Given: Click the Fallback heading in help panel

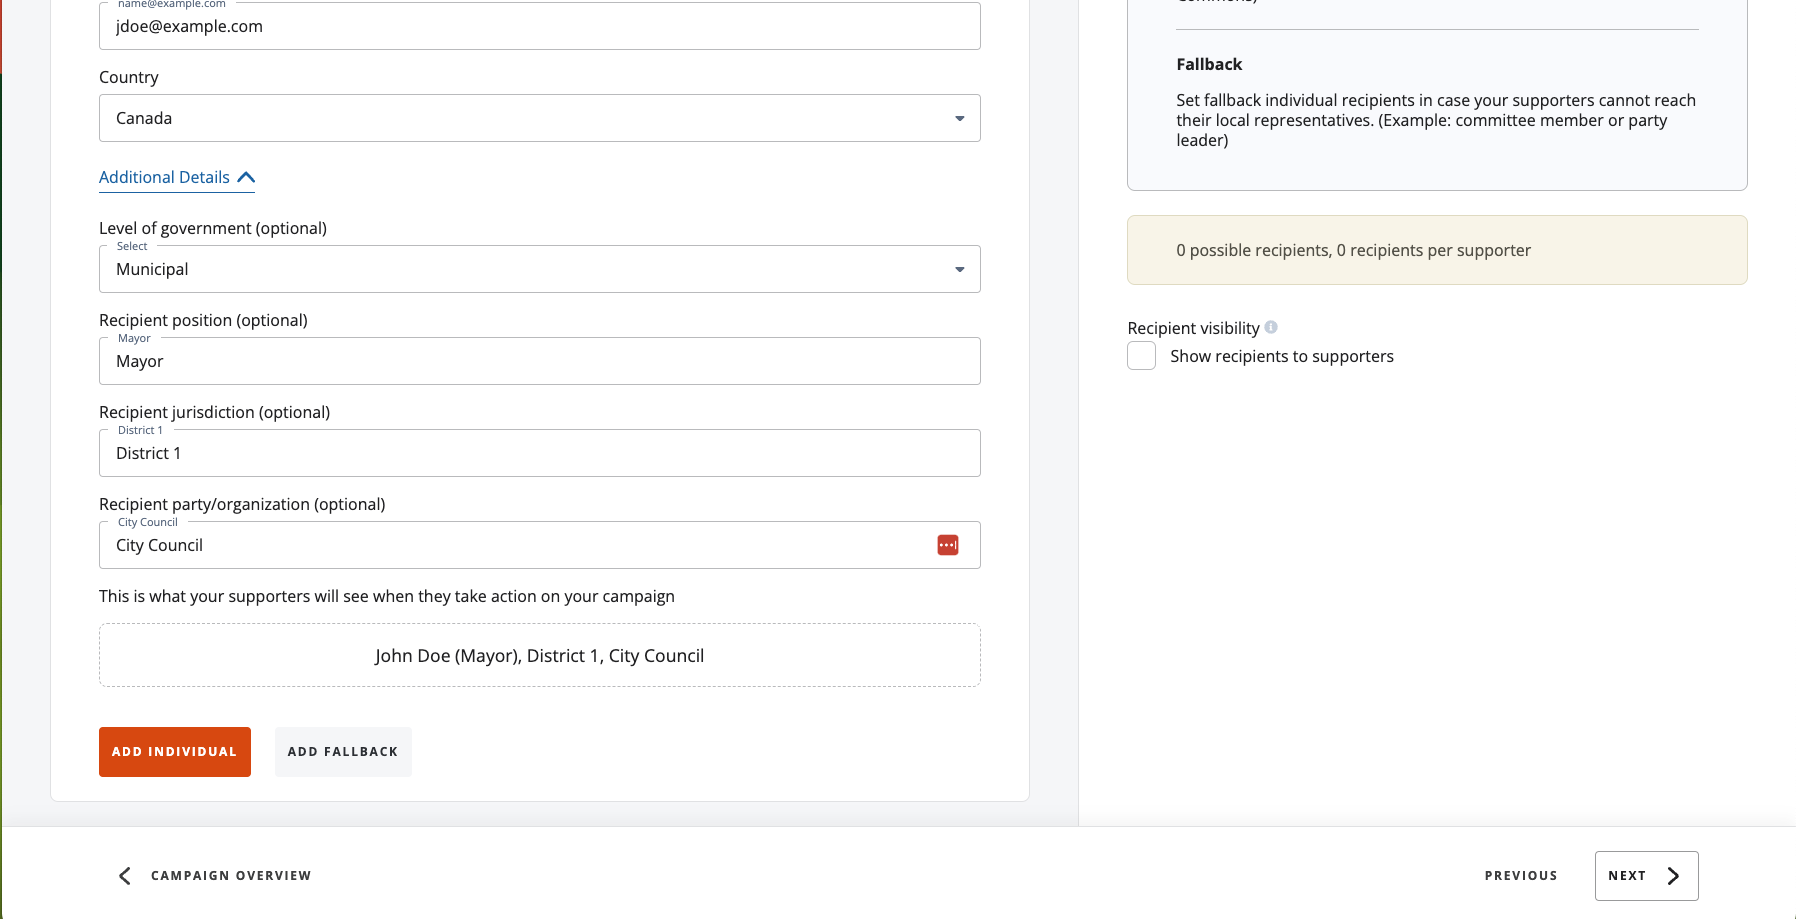Looking at the screenshot, I should click(1209, 64).
